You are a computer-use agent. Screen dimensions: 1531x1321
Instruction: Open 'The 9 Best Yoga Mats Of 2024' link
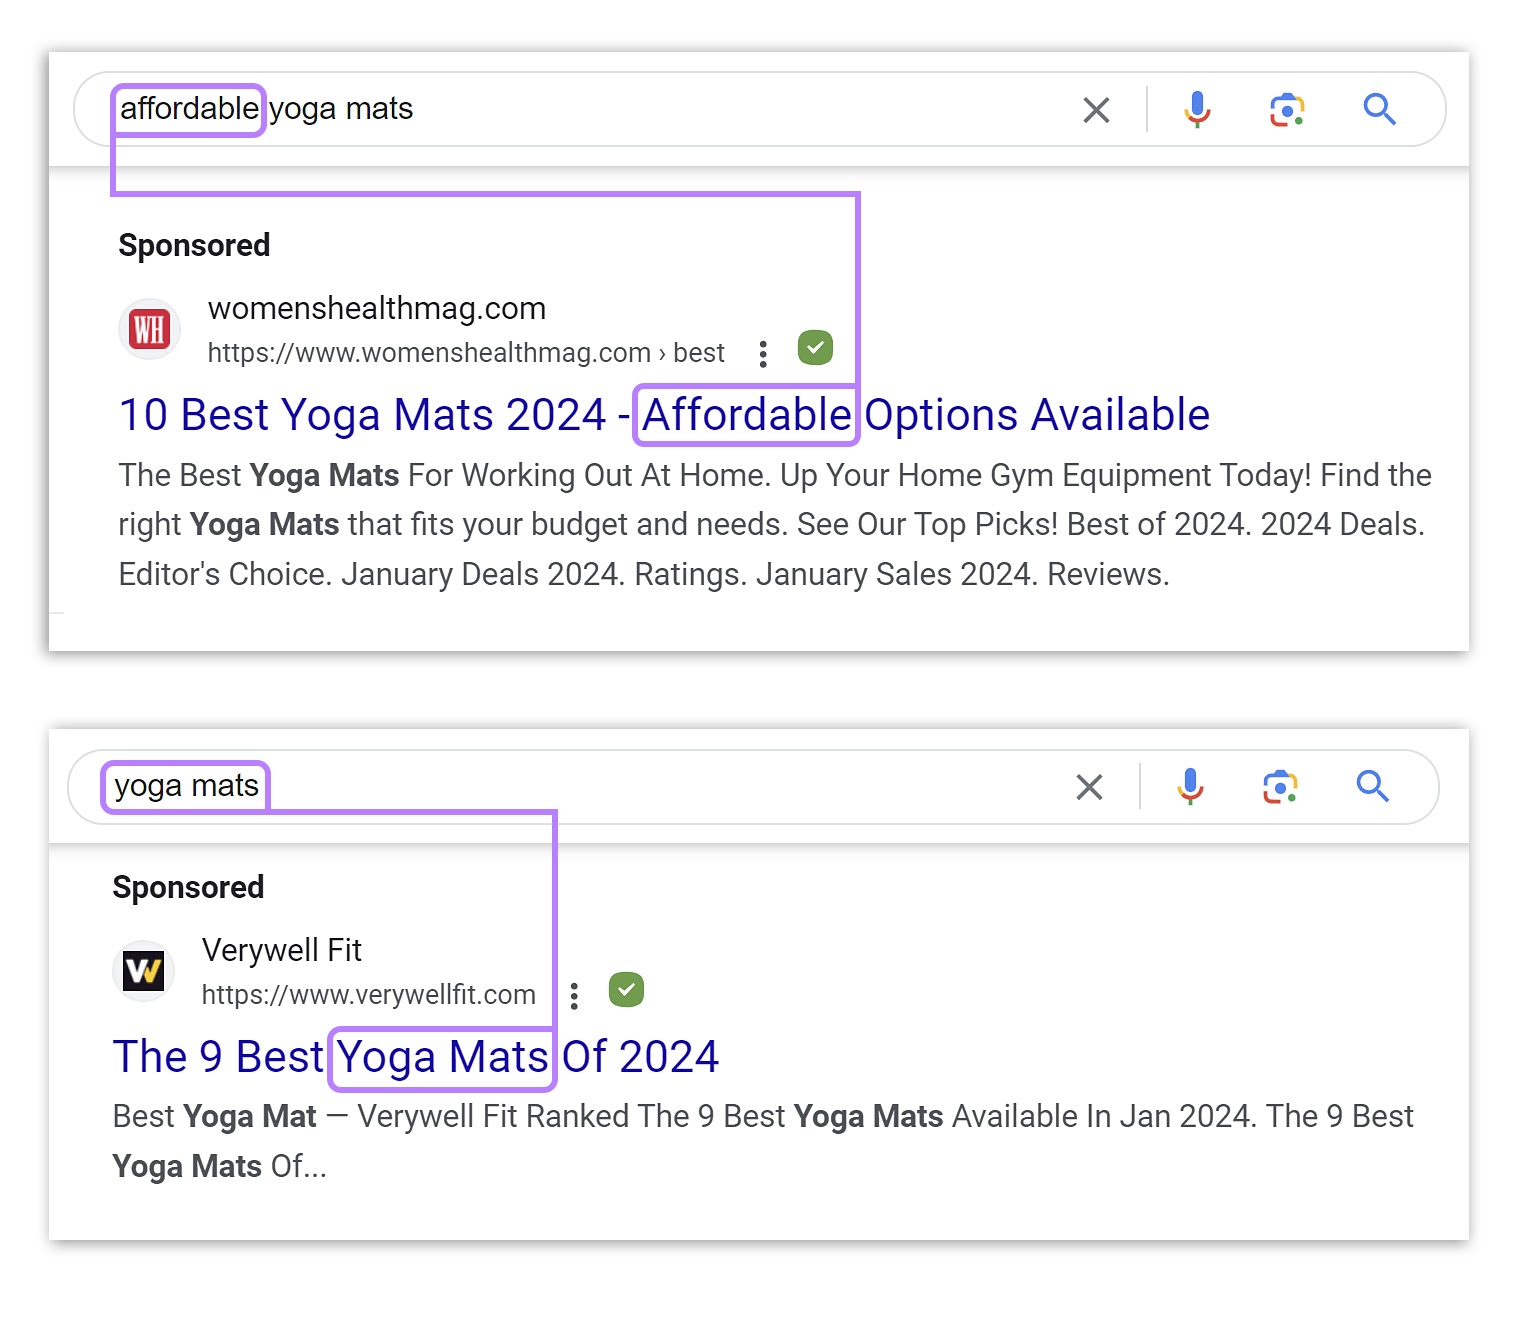pyautogui.click(x=414, y=1056)
